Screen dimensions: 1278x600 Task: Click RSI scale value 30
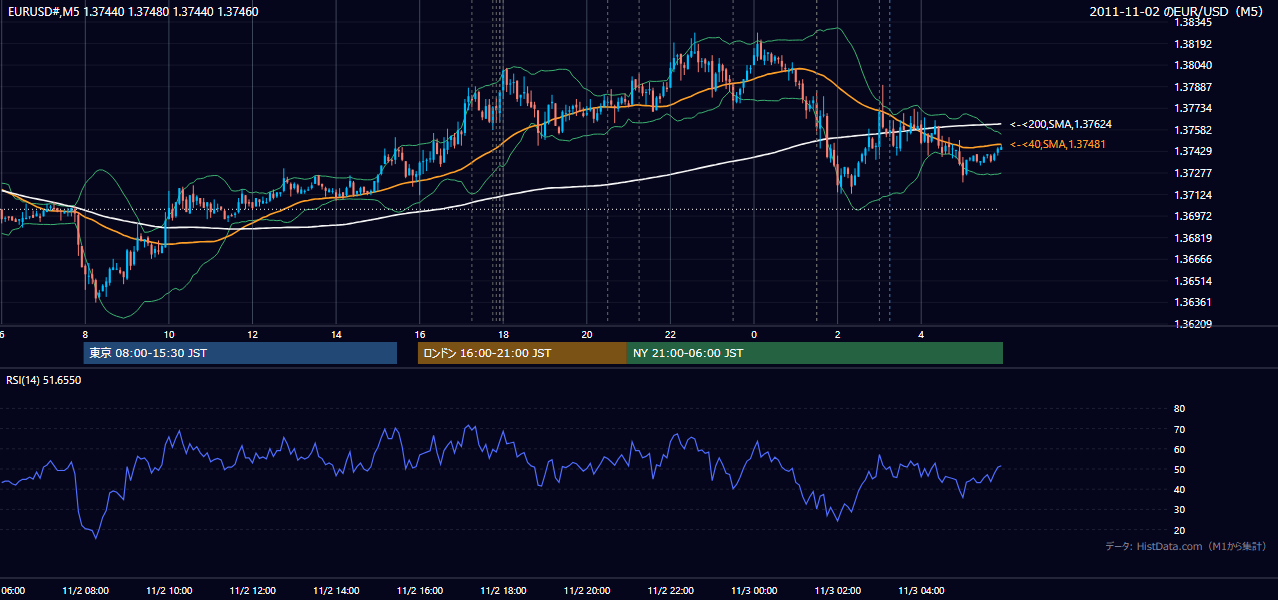[x=1179, y=510]
